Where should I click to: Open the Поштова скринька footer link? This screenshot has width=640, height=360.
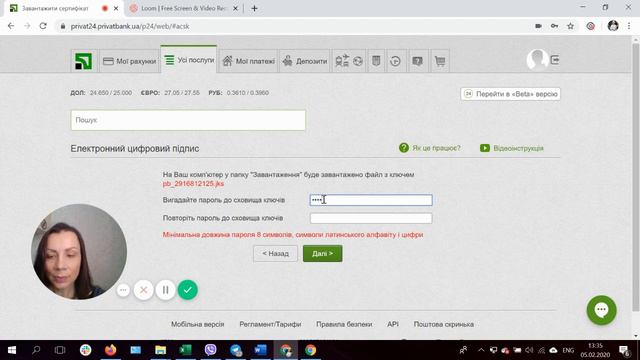[x=444, y=324]
